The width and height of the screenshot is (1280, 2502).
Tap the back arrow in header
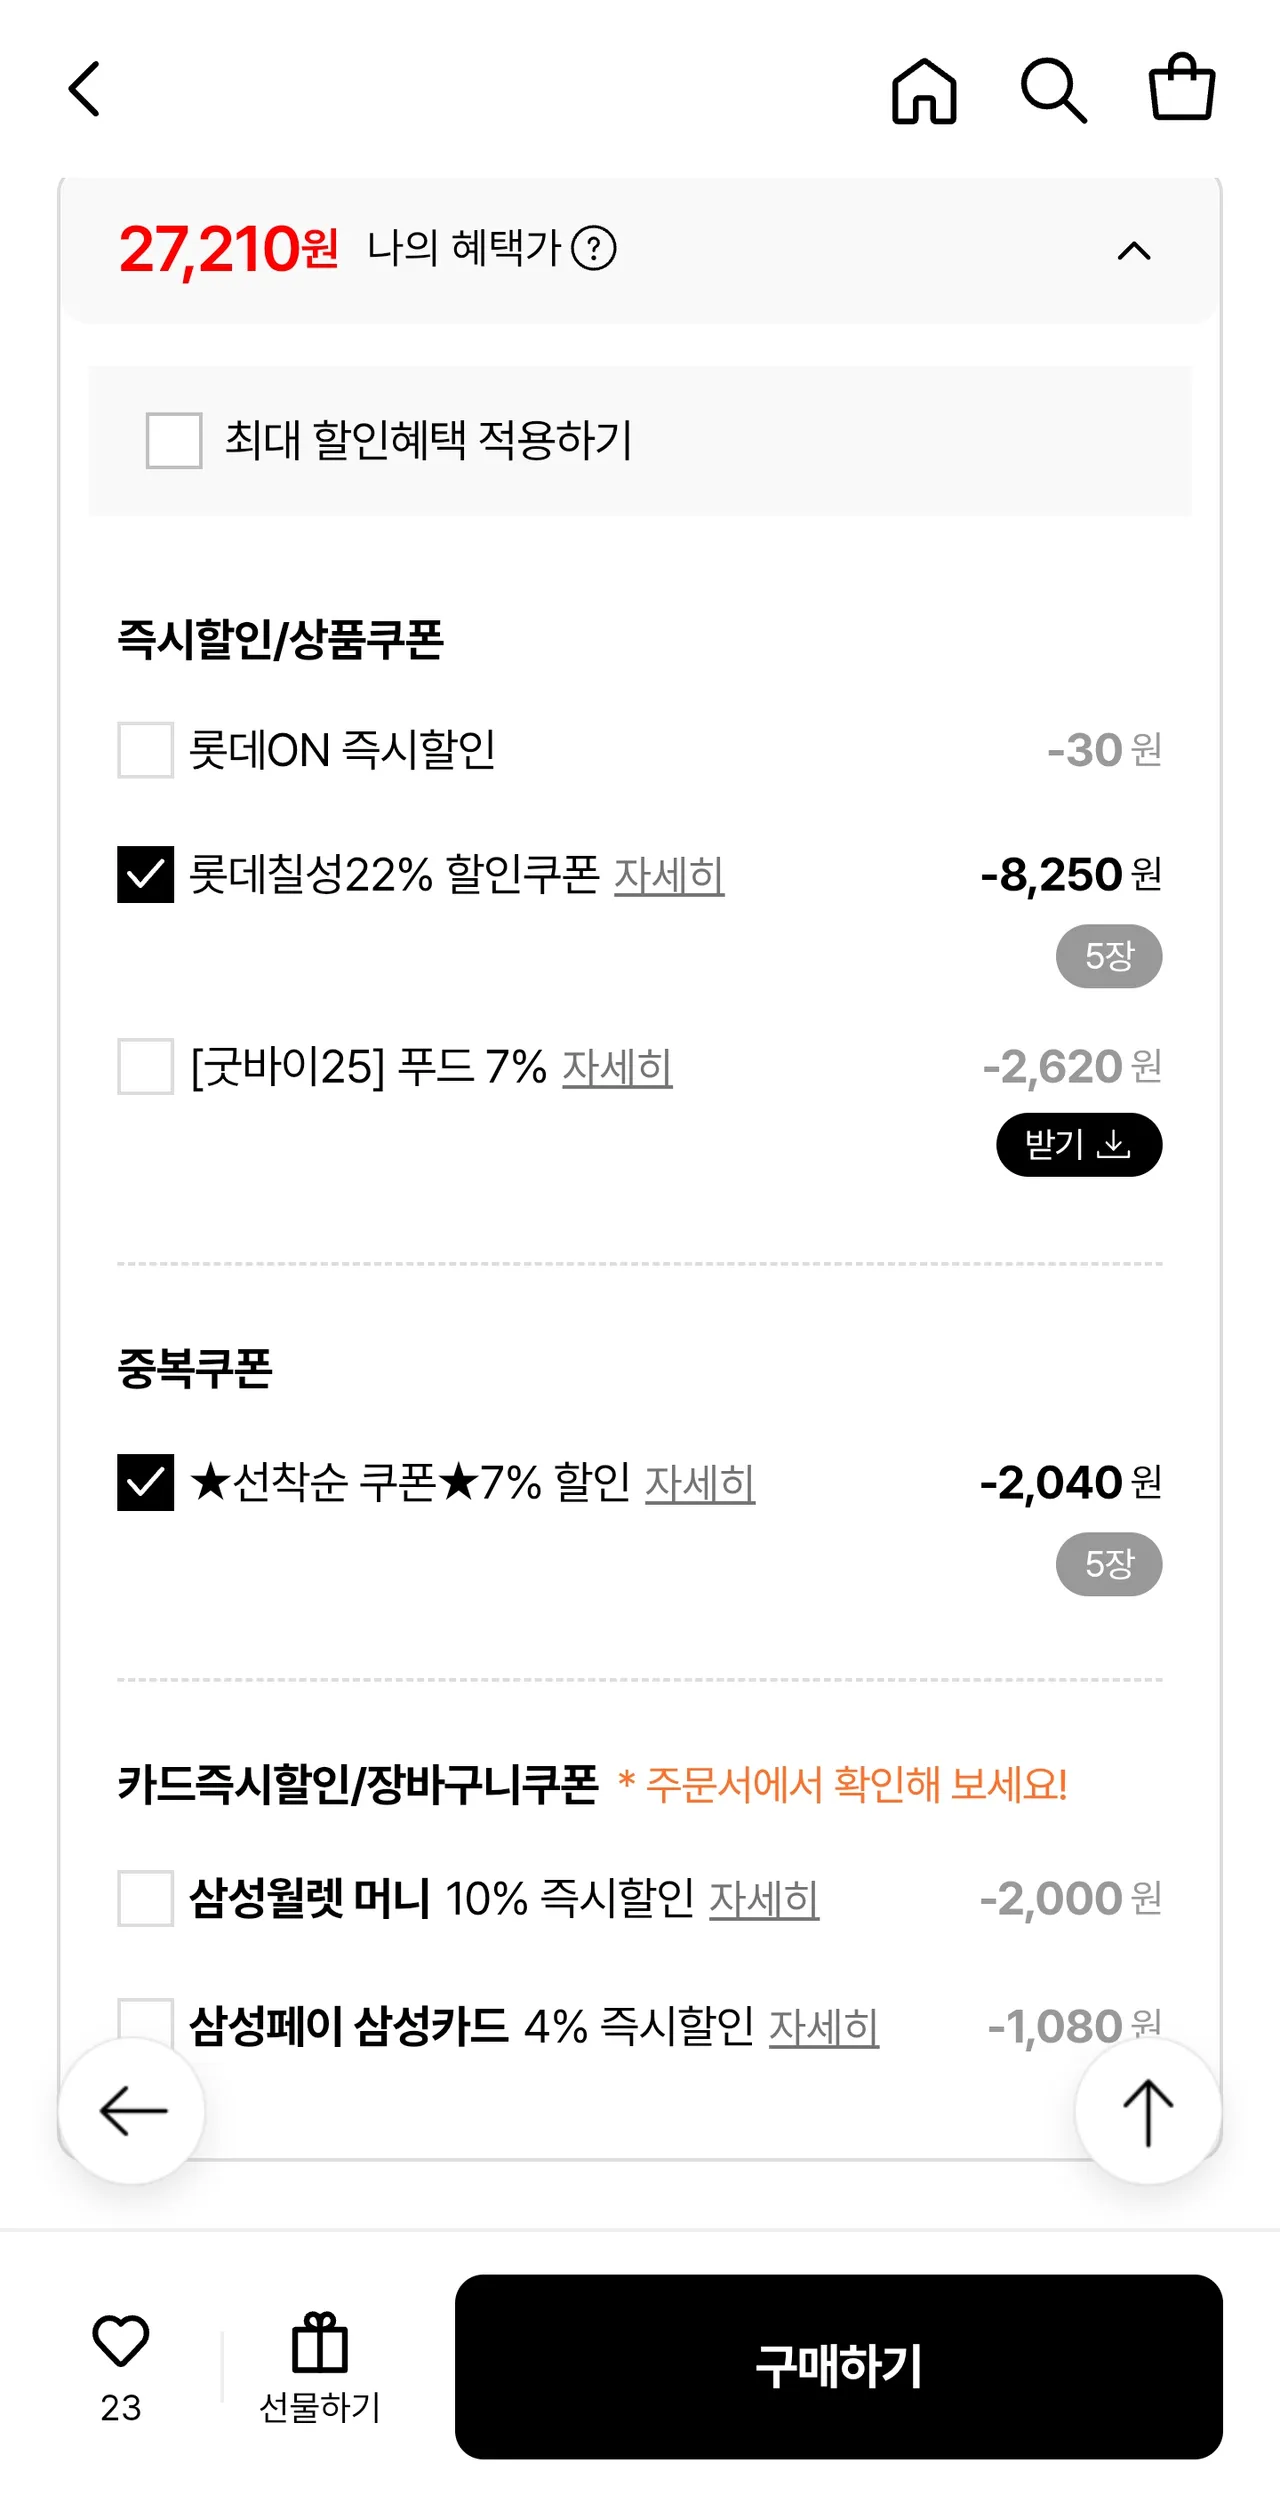tap(85, 90)
